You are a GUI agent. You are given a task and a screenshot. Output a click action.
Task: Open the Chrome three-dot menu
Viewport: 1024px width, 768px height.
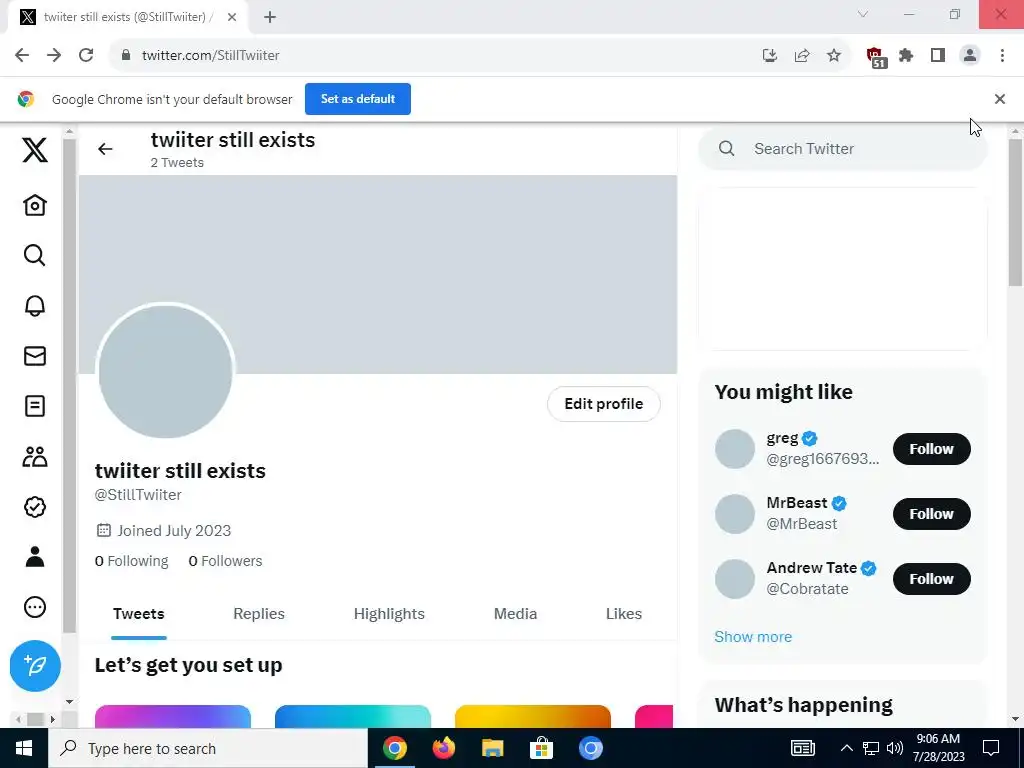point(1002,56)
